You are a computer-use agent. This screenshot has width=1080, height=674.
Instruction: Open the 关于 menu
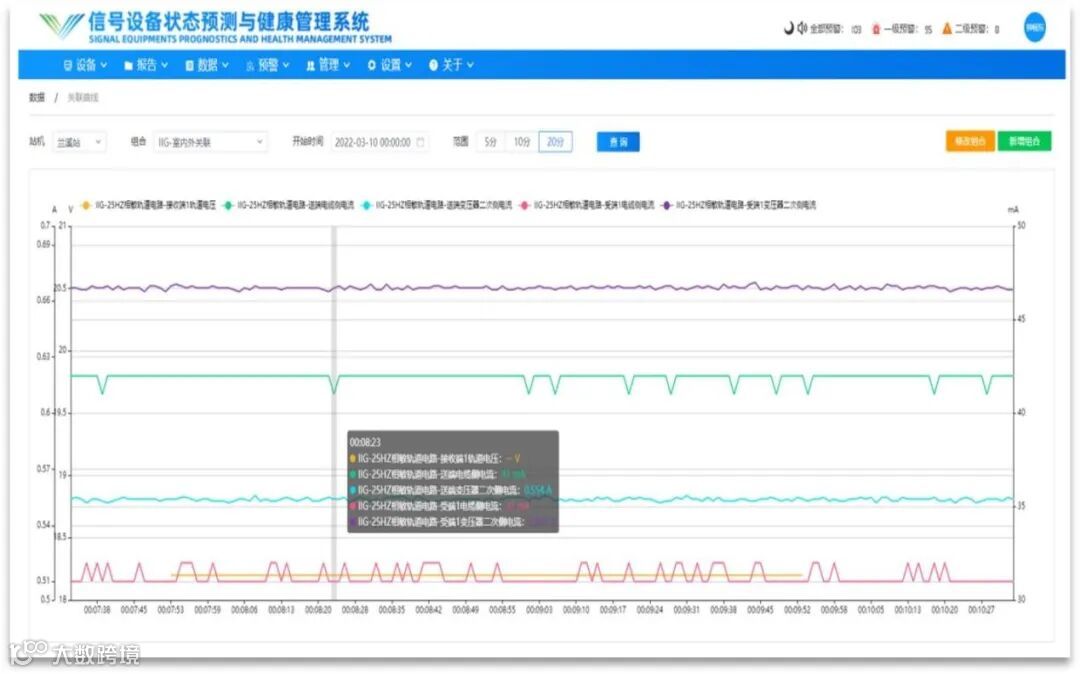coord(451,65)
